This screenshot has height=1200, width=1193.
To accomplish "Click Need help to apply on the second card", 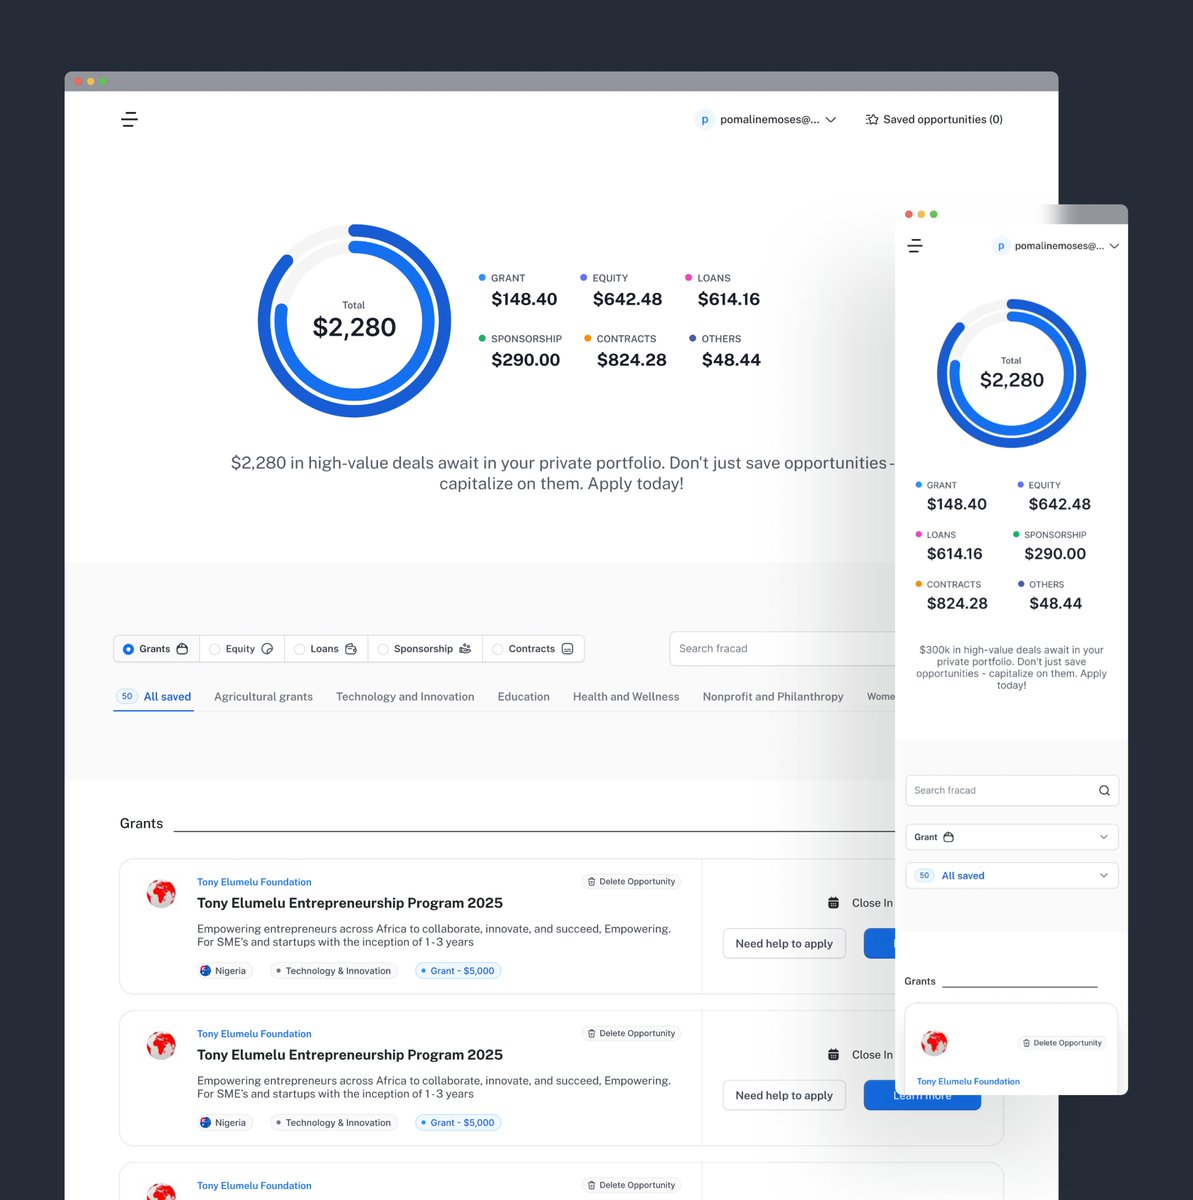I will (x=784, y=1095).
